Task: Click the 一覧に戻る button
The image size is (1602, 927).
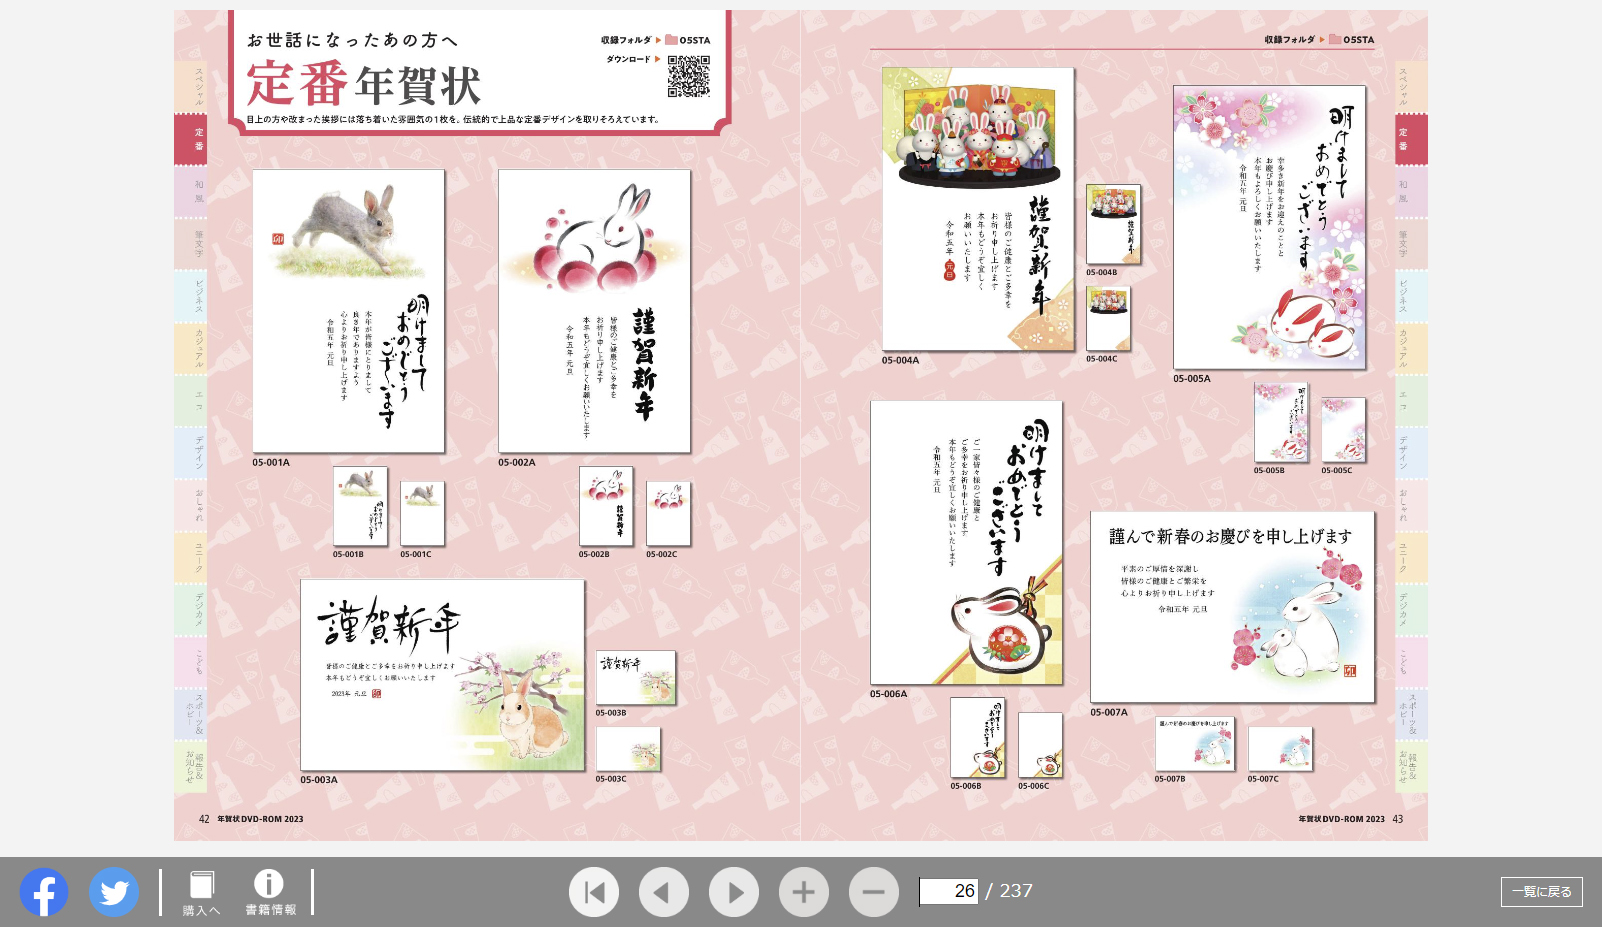Action: 1541,891
